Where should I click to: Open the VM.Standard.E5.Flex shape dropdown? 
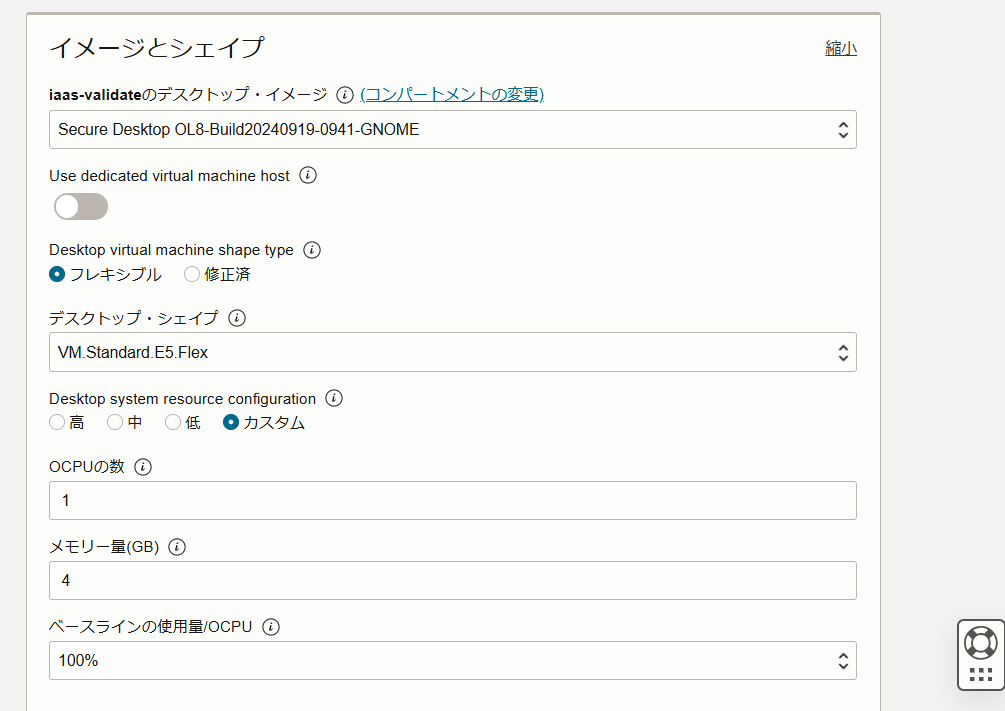tap(452, 352)
